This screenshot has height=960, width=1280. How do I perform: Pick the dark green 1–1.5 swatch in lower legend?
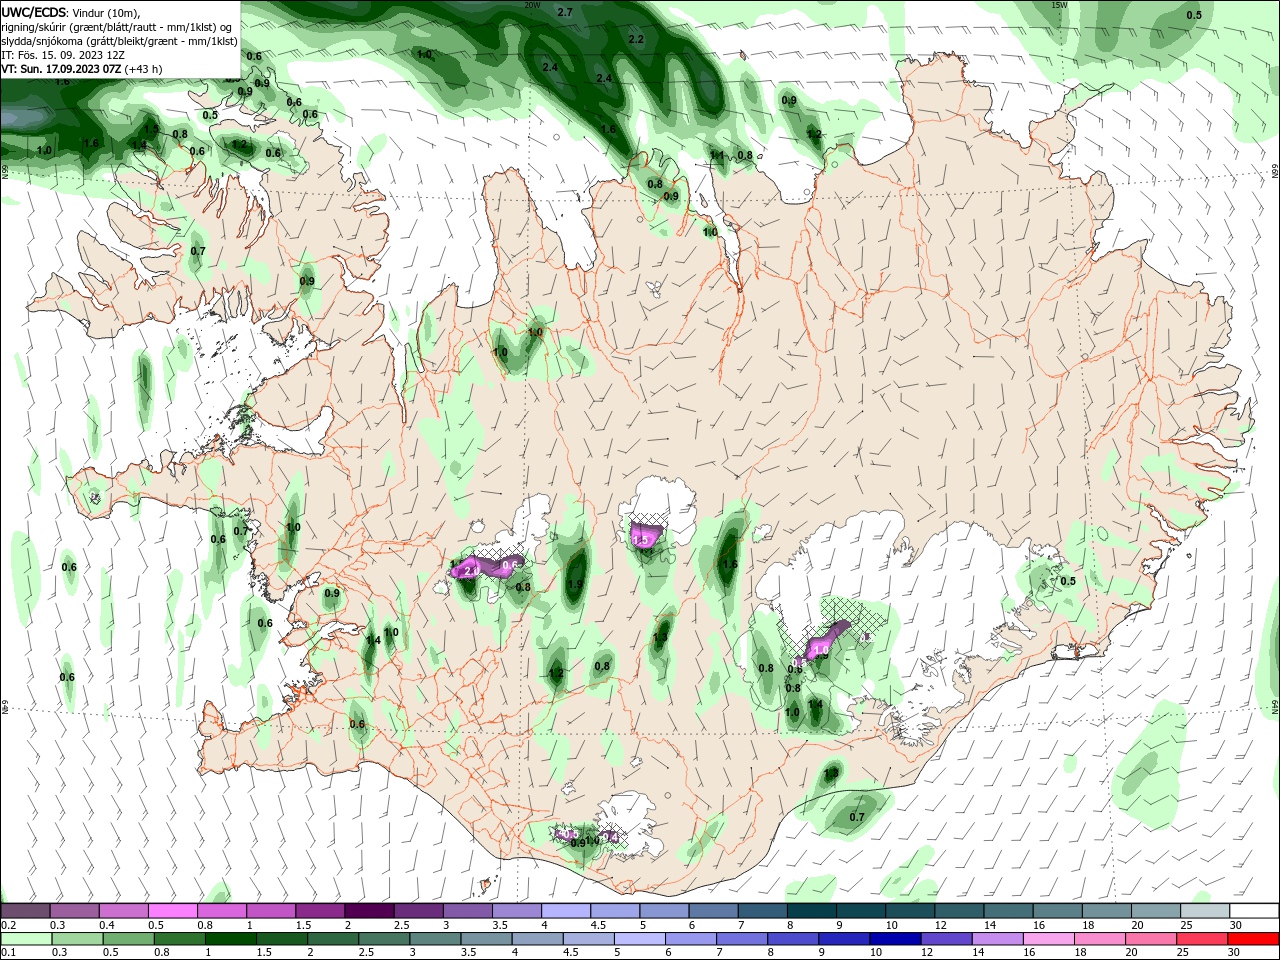coord(232,939)
